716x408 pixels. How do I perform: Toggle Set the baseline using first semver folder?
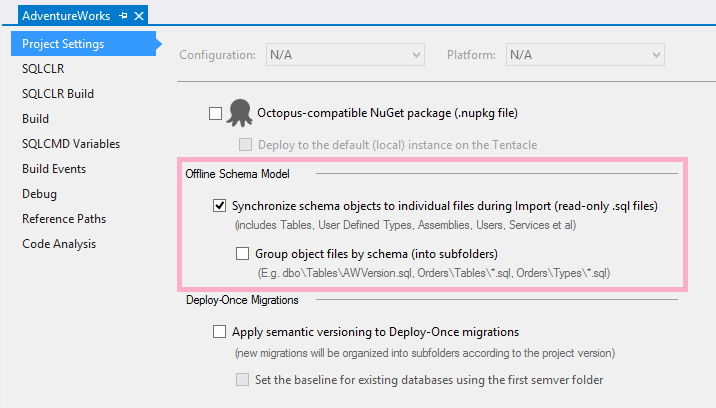coord(242,380)
